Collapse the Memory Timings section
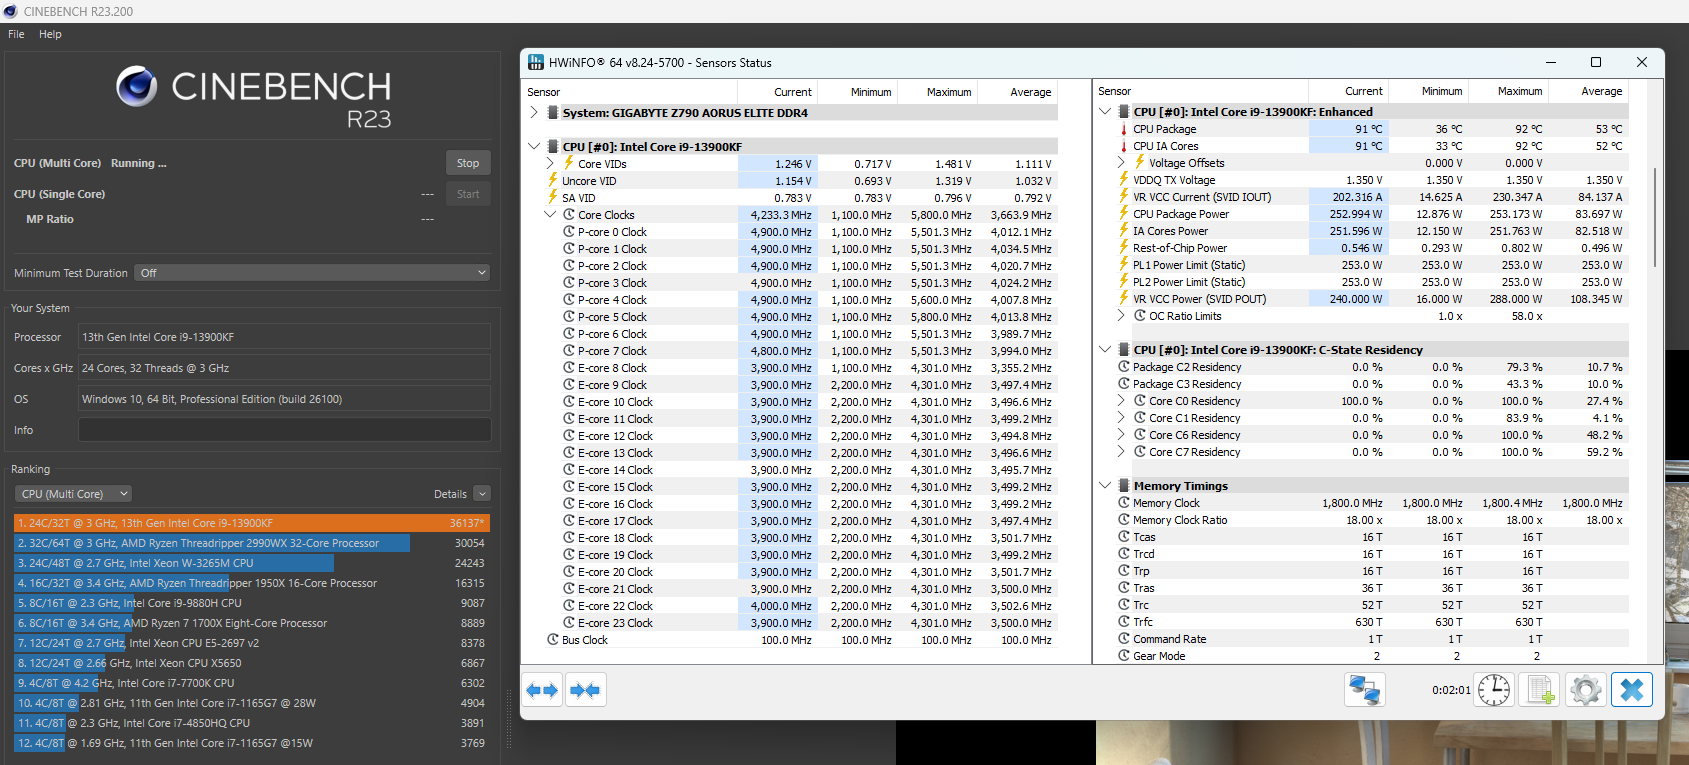 (x=1105, y=486)
